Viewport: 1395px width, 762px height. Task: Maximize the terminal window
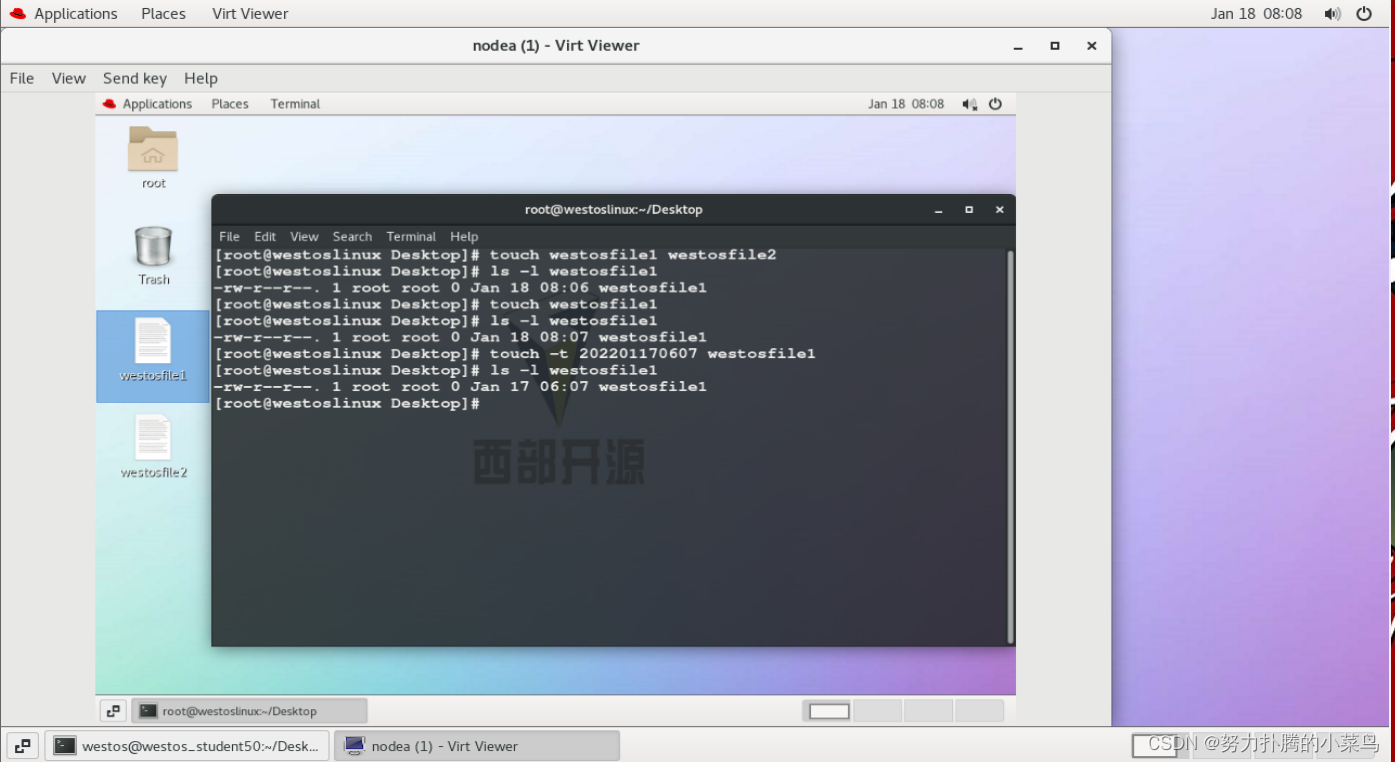[x=968, y=210]
